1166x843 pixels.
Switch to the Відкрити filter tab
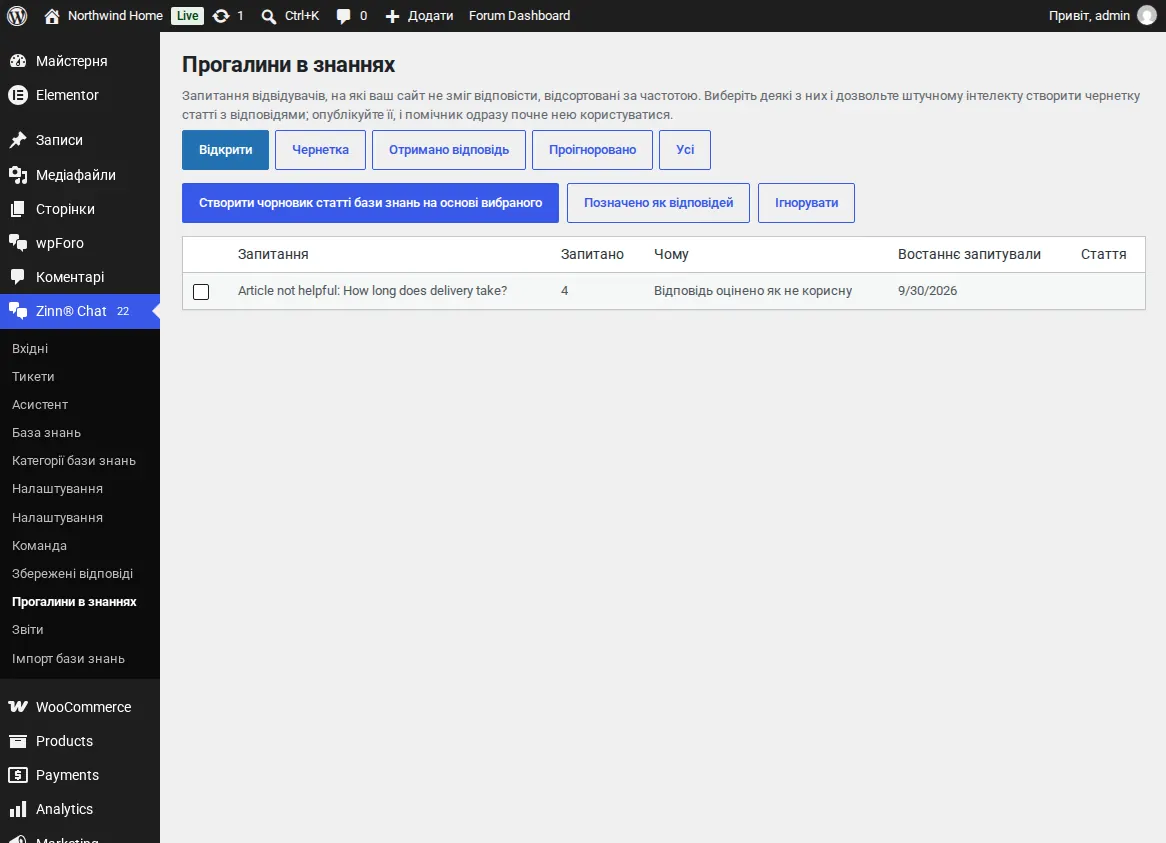[225, 150]
